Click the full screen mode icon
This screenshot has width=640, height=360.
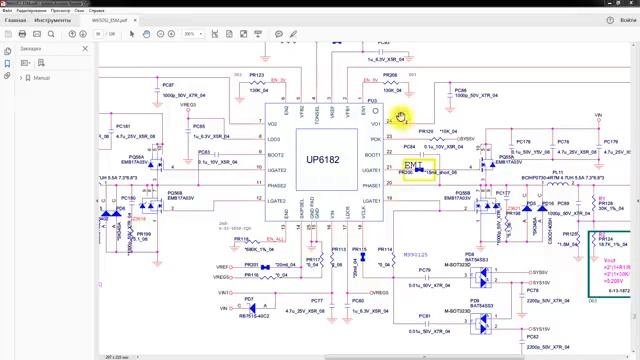click(x=243, y=34)
